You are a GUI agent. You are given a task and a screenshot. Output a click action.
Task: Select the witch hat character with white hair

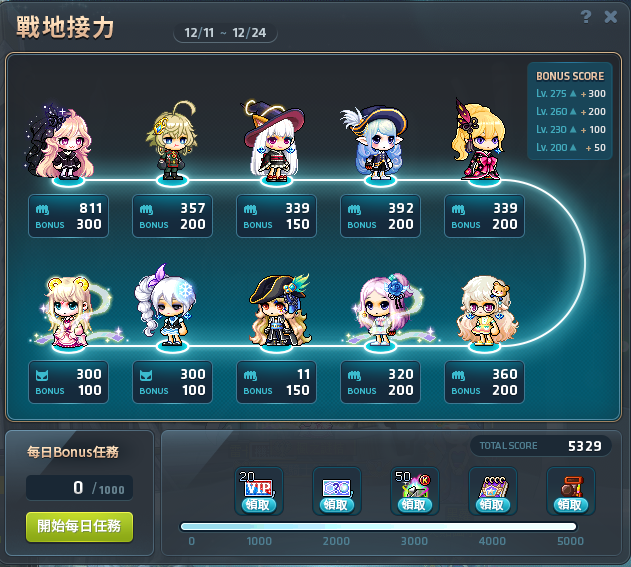coord(274,141)
